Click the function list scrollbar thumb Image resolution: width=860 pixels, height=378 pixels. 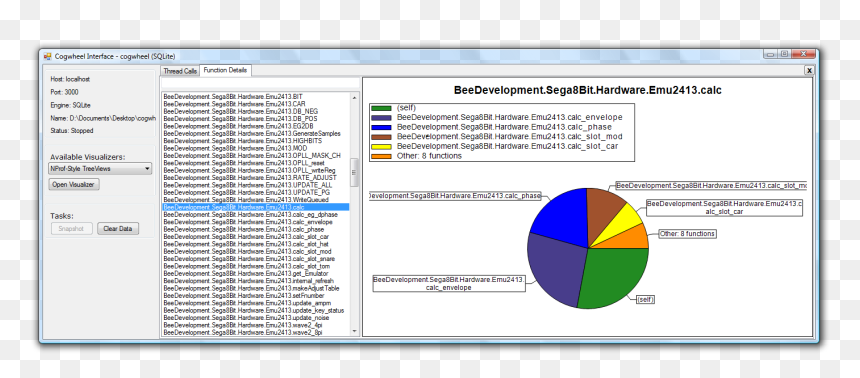pos(354,172)
